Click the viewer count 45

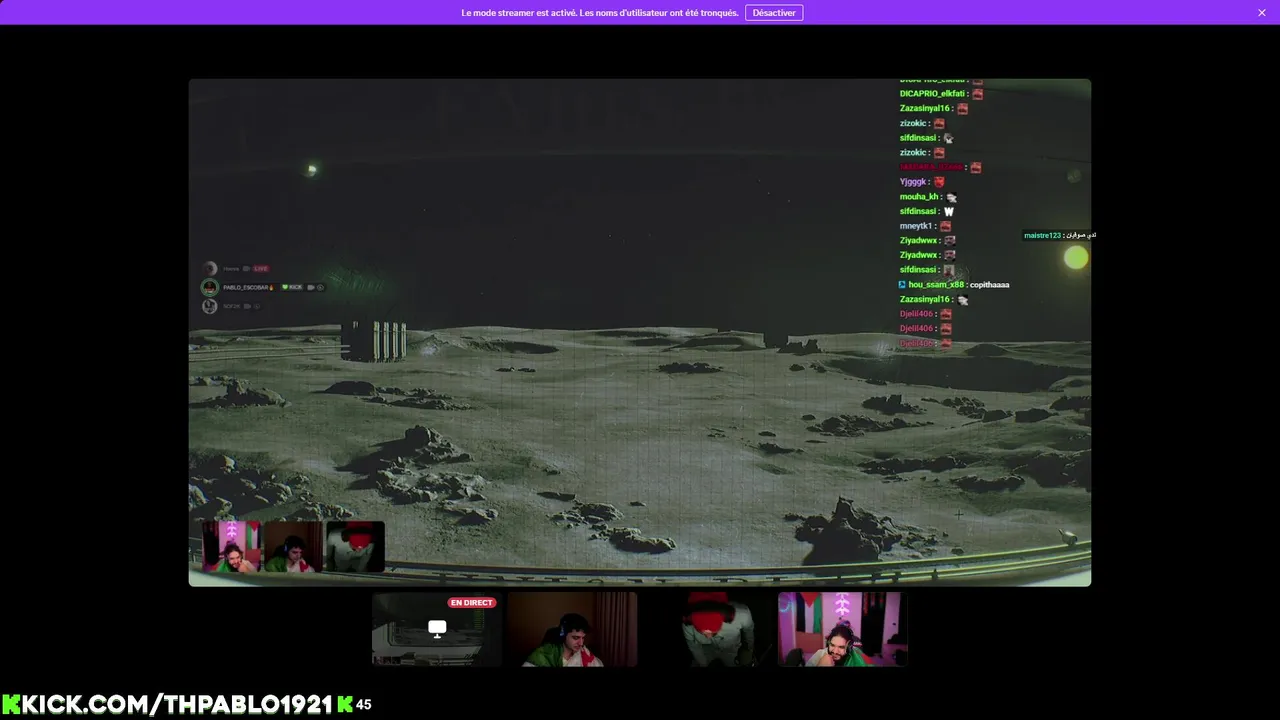364,705
